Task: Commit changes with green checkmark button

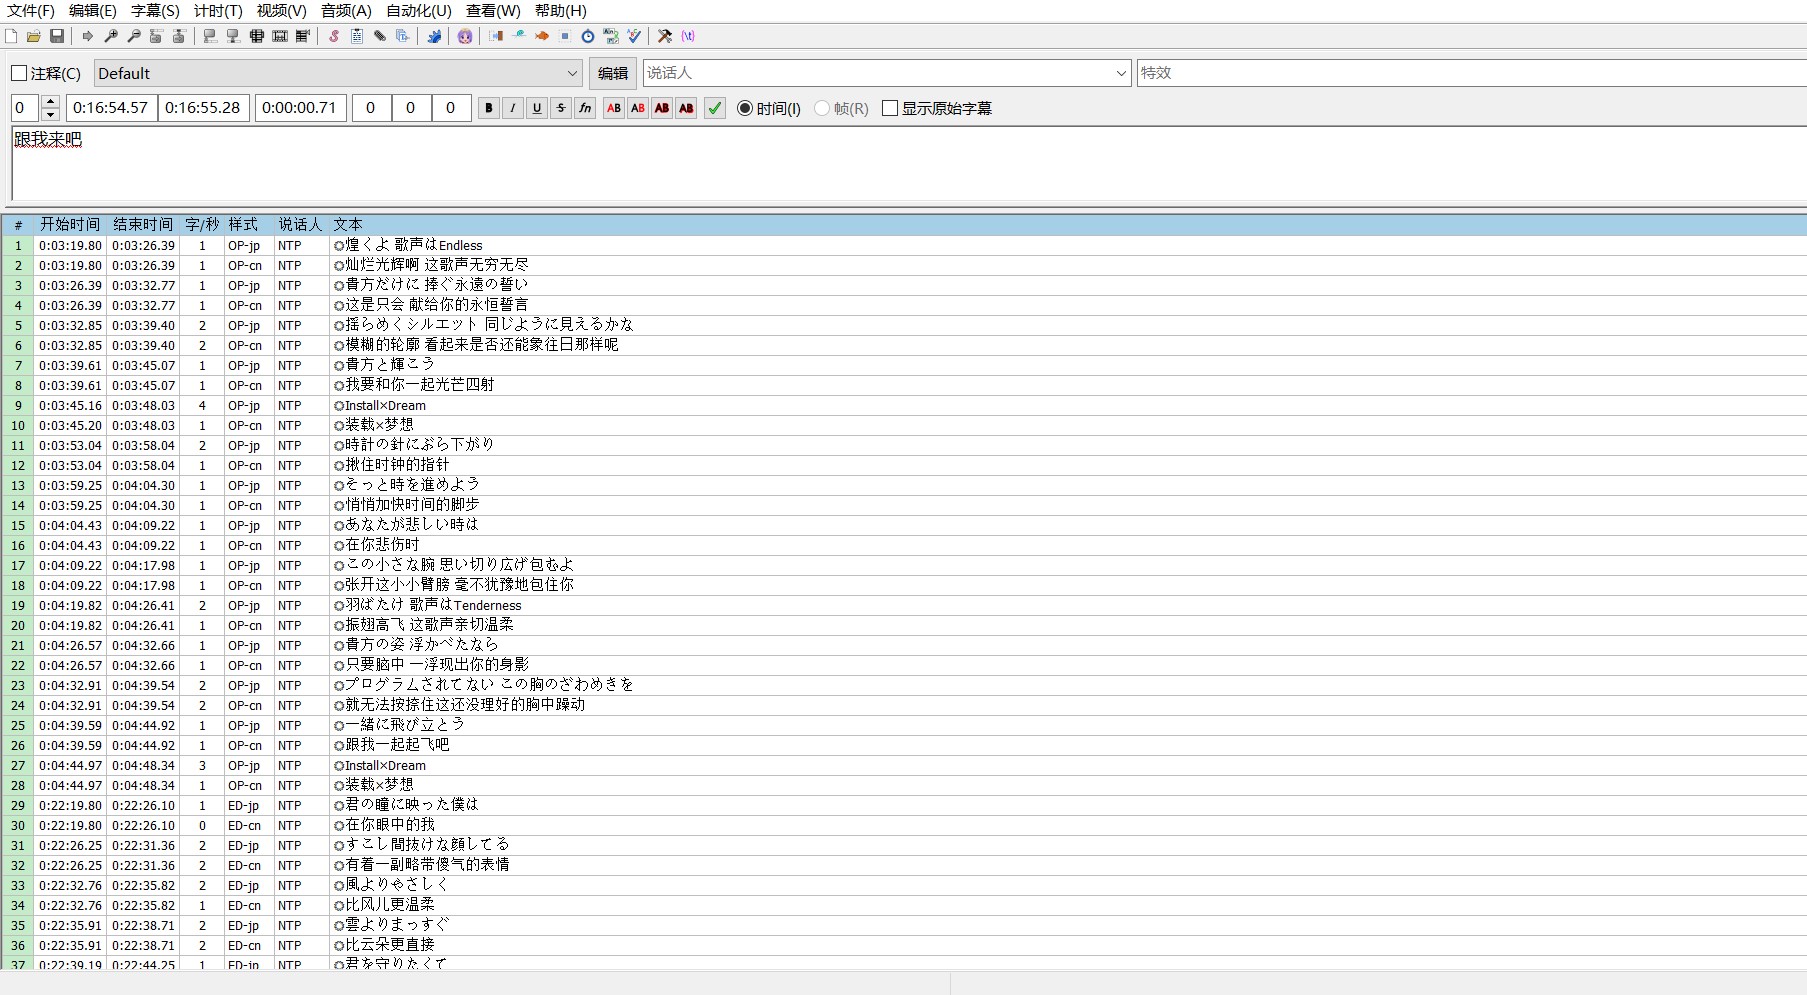Action: click(715, 108)
